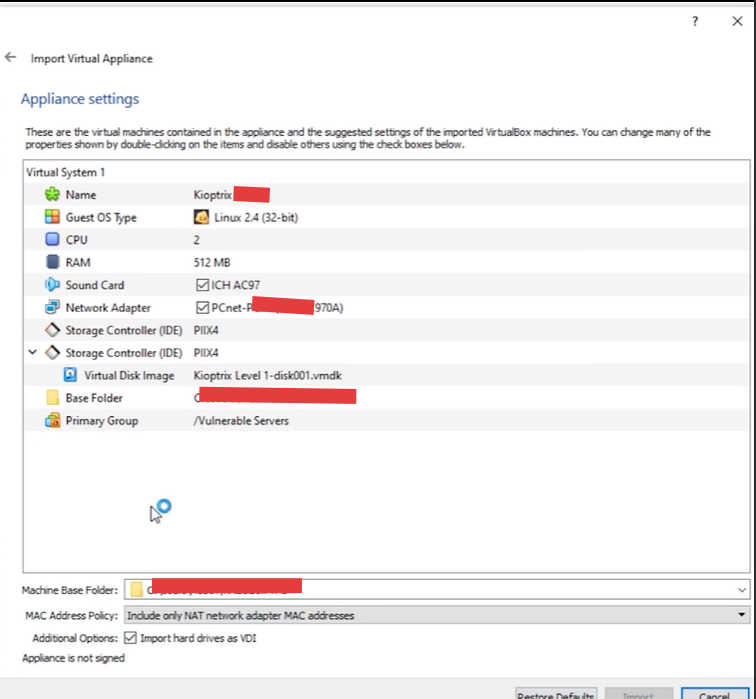756x699 pixels.
Task: Click the green Name row icon
Action: click(x=52, y=194)
